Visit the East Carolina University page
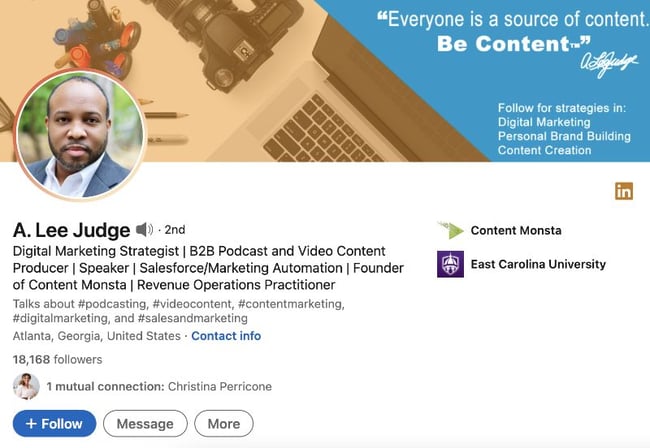The width and height of the screenshot is (650, 448). pos(538,264)
